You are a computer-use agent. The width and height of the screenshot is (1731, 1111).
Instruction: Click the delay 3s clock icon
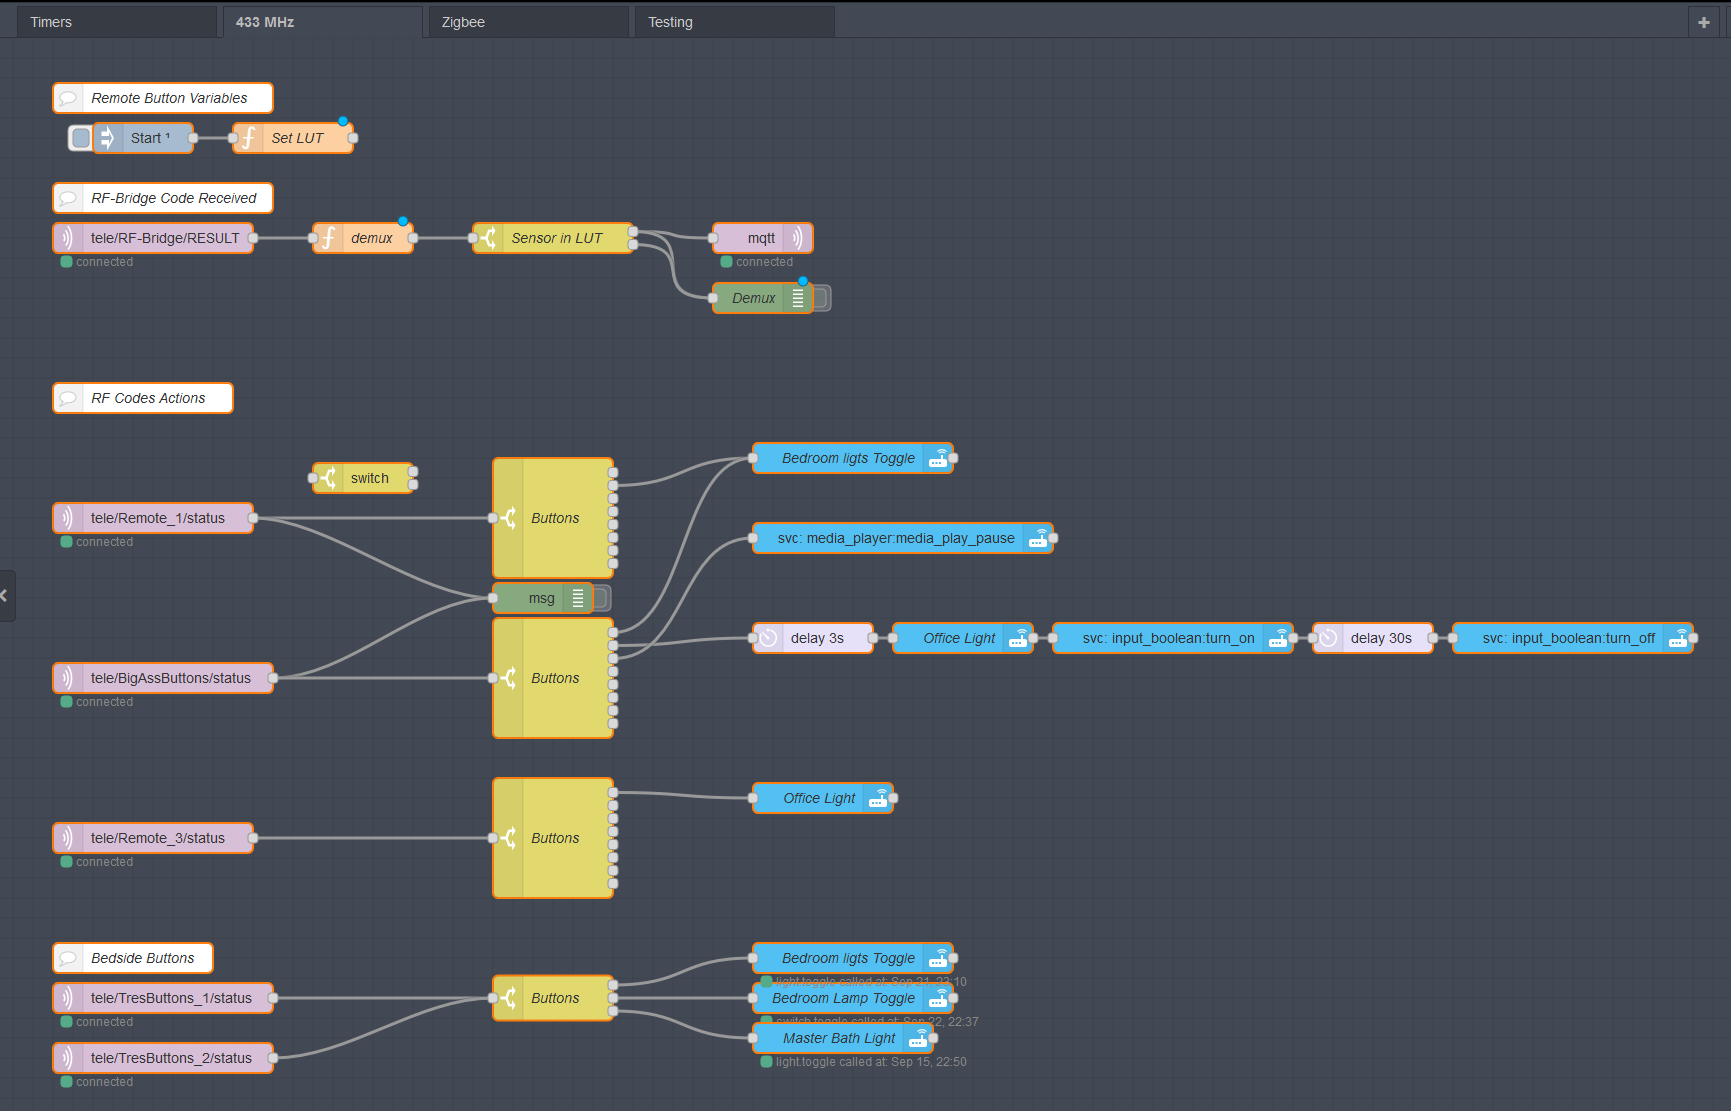coord(769,638)
